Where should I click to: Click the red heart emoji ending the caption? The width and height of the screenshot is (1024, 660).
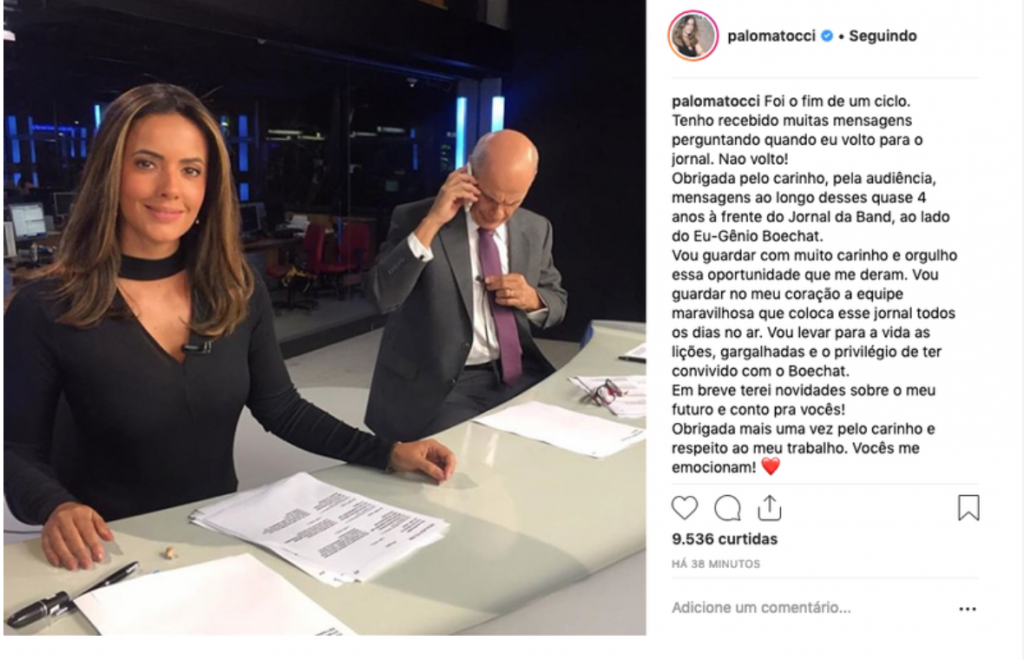click(771, 467)
